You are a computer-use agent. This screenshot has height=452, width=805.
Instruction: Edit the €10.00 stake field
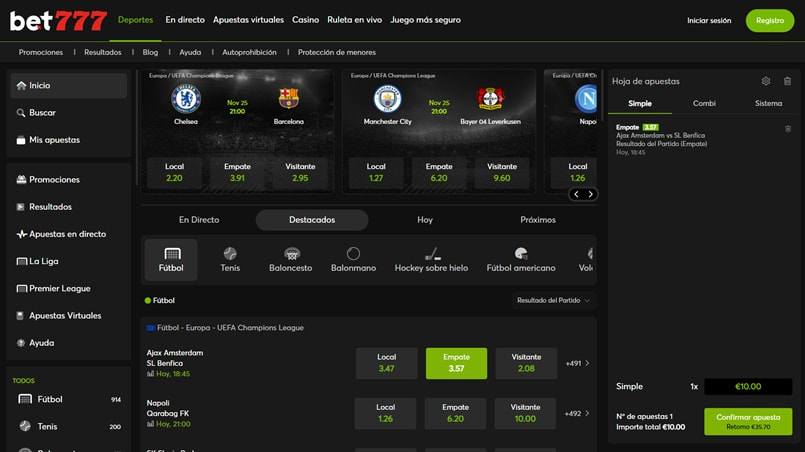[x=748, y=386]
